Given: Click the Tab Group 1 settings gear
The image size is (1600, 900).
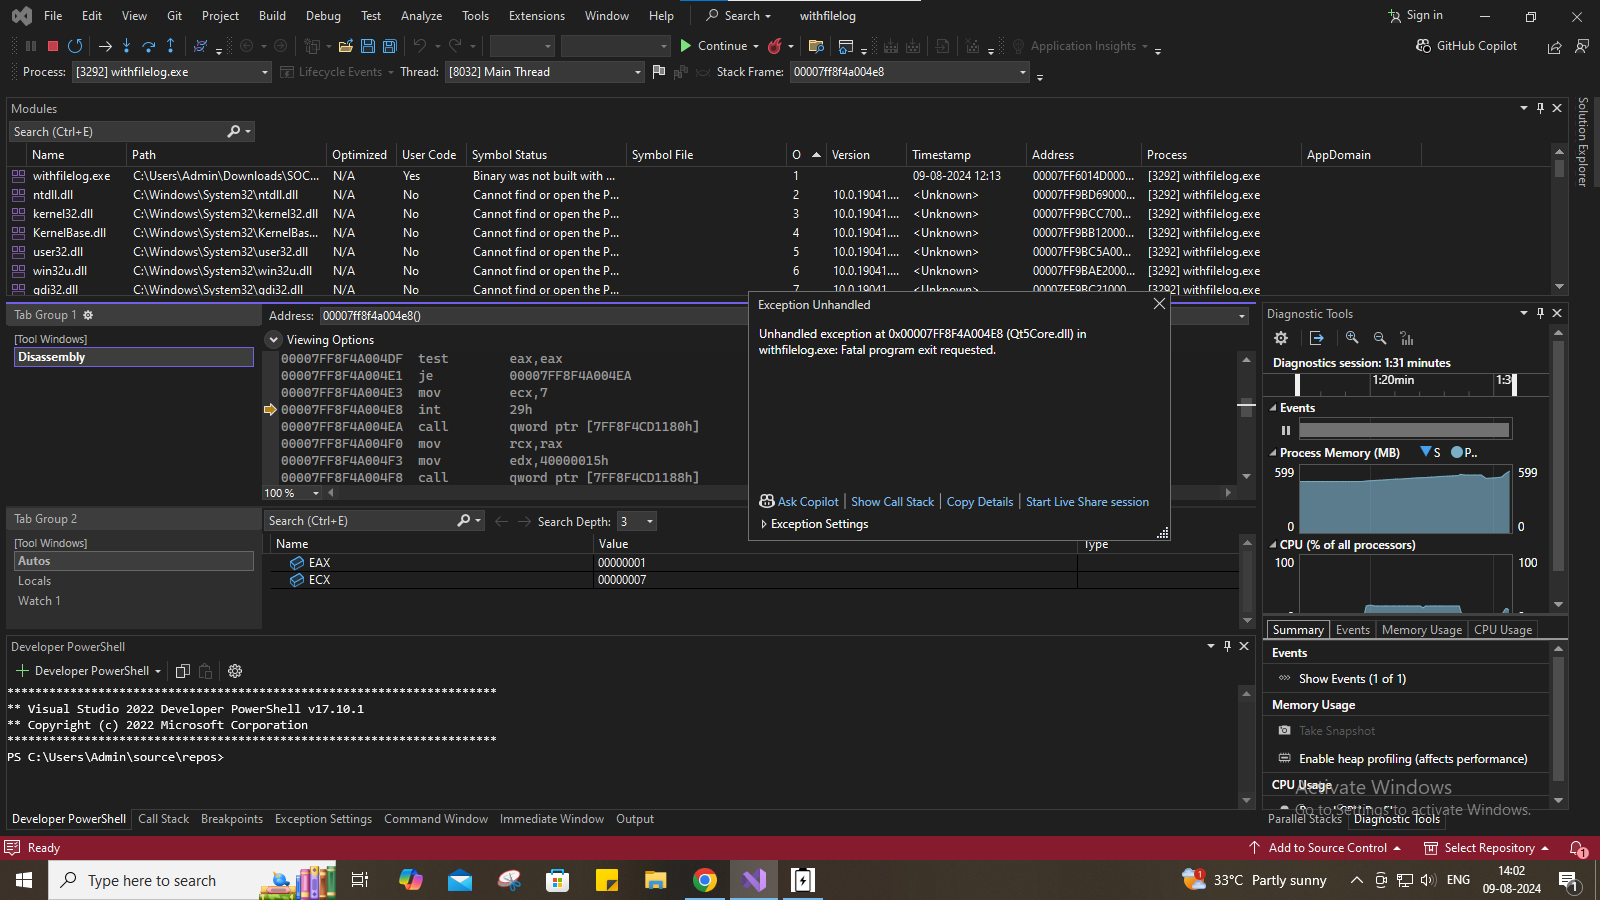Looking at the screenshot, I should point(88,315).
